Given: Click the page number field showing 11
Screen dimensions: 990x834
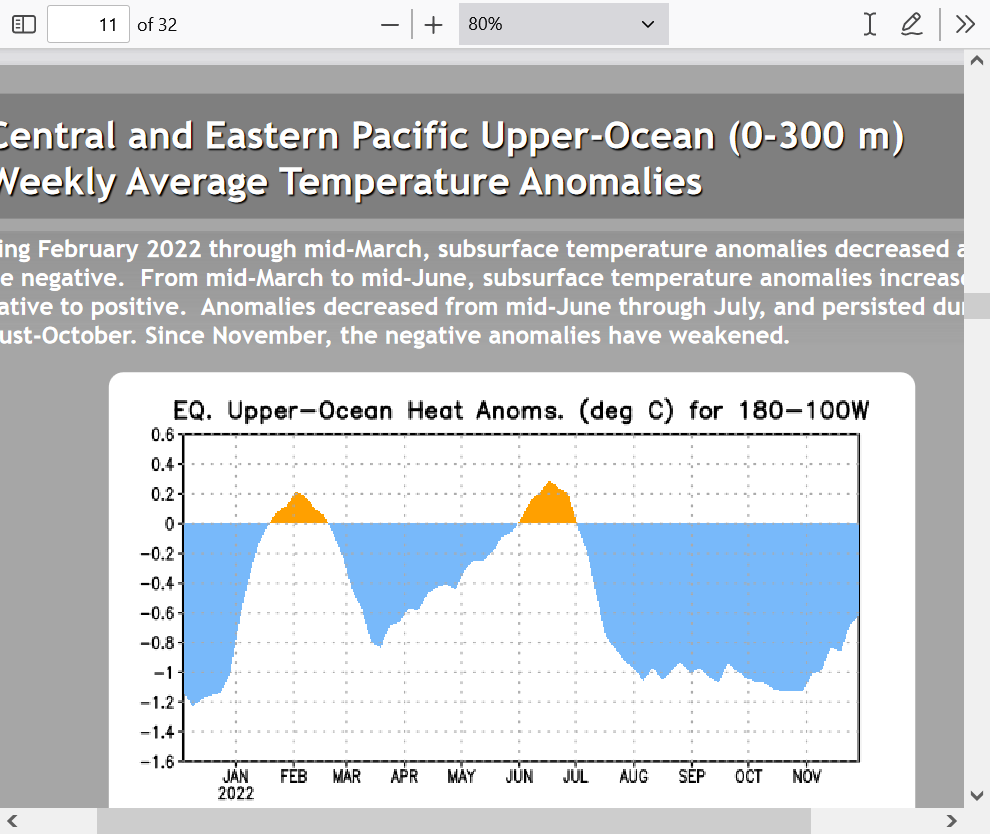Looking at the screenshot, I should tap(88, 24).
